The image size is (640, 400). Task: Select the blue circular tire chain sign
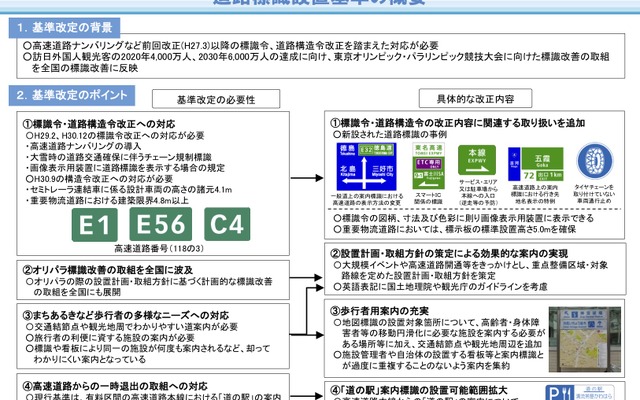595,161
